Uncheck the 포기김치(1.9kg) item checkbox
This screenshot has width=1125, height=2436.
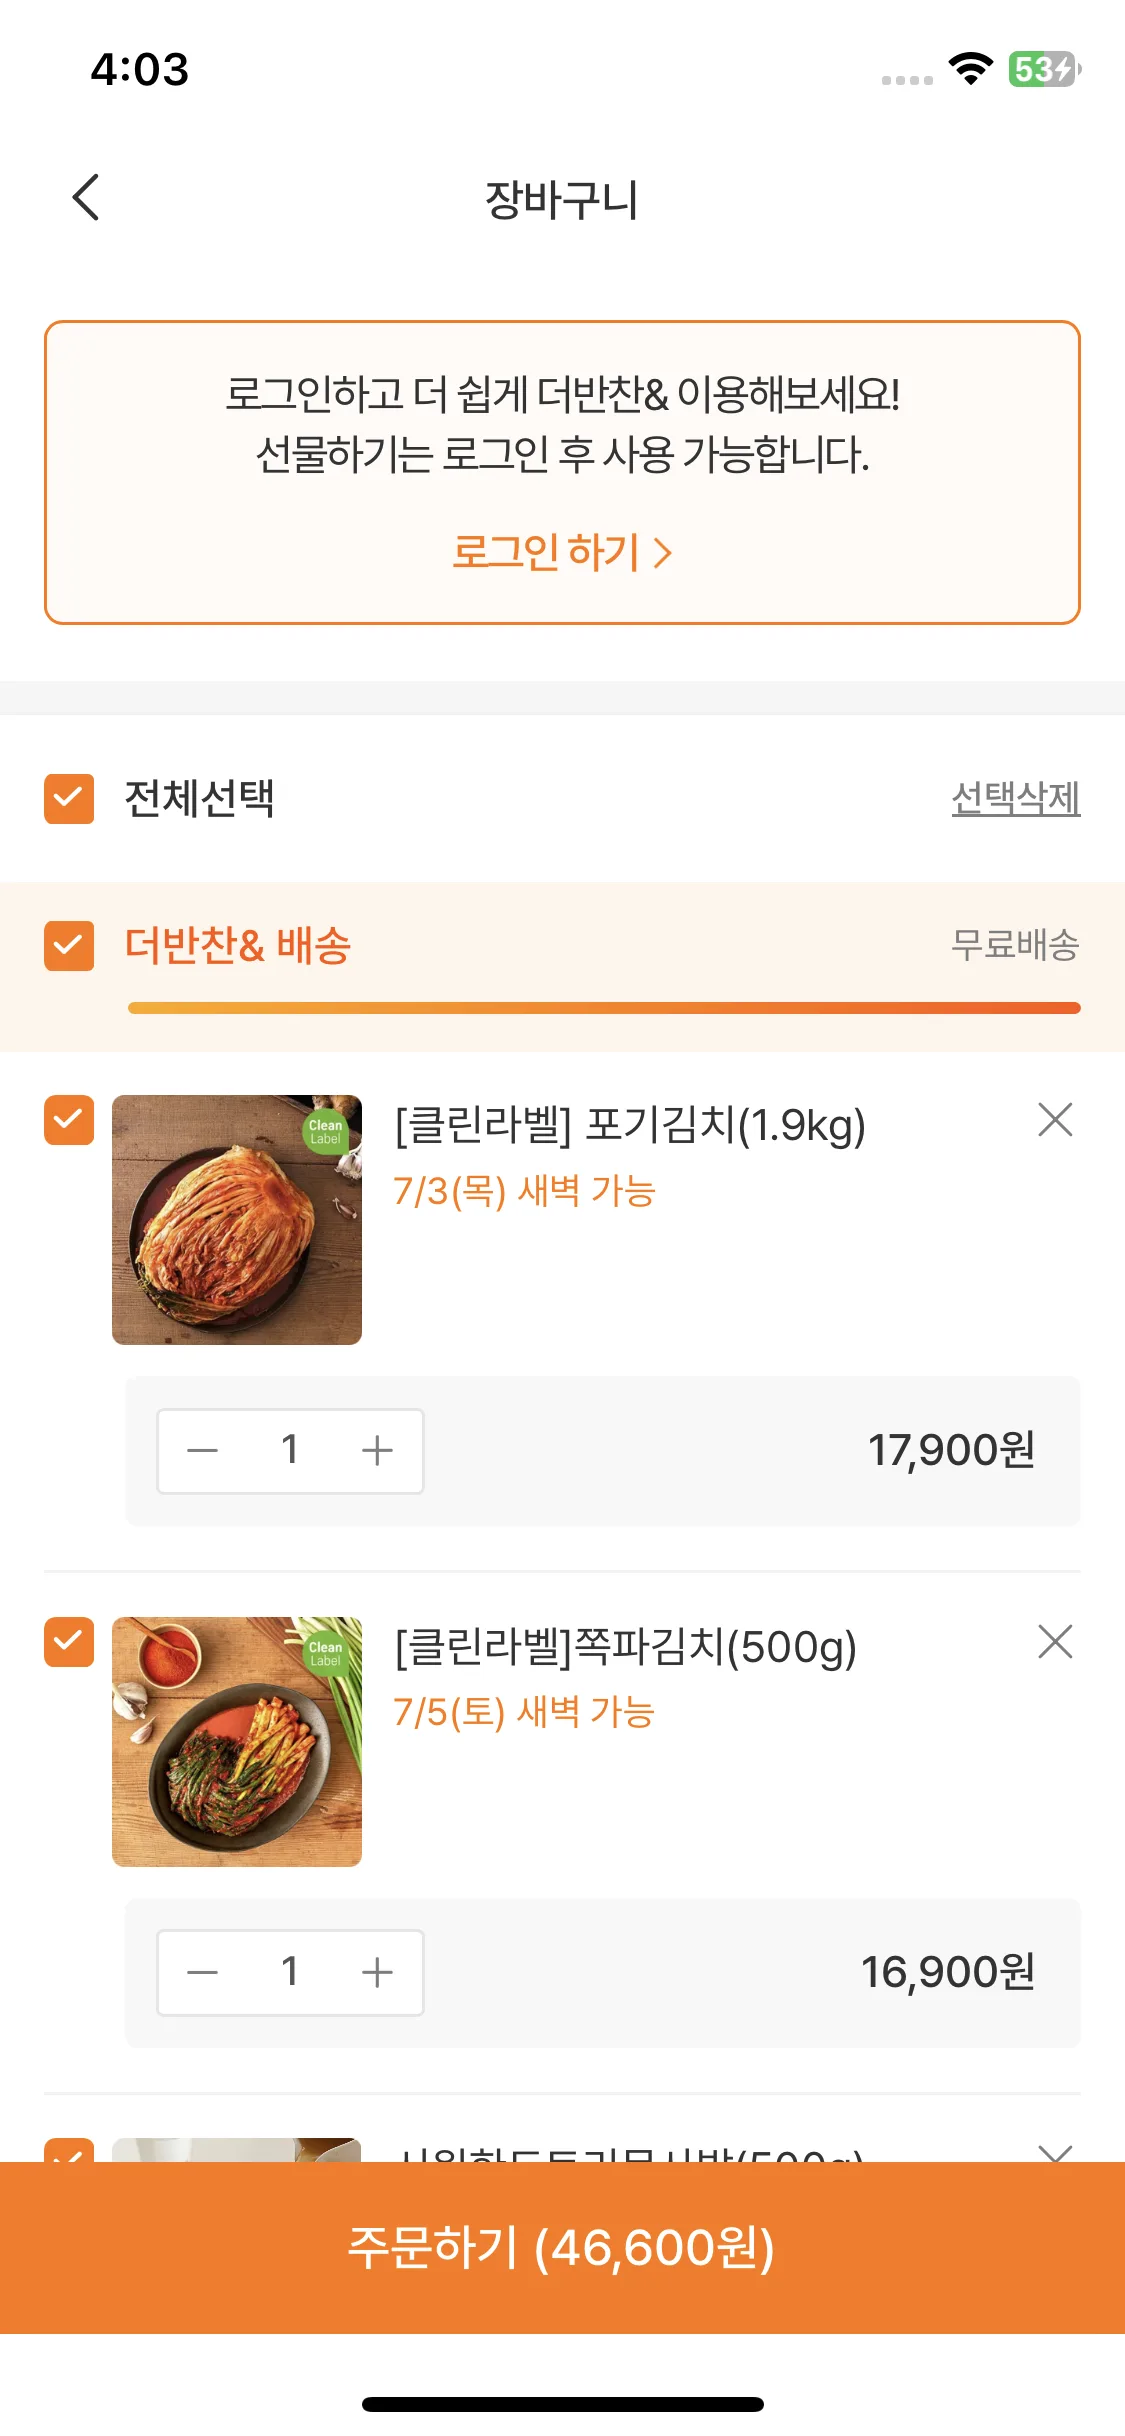click(x=69, y=1120)
